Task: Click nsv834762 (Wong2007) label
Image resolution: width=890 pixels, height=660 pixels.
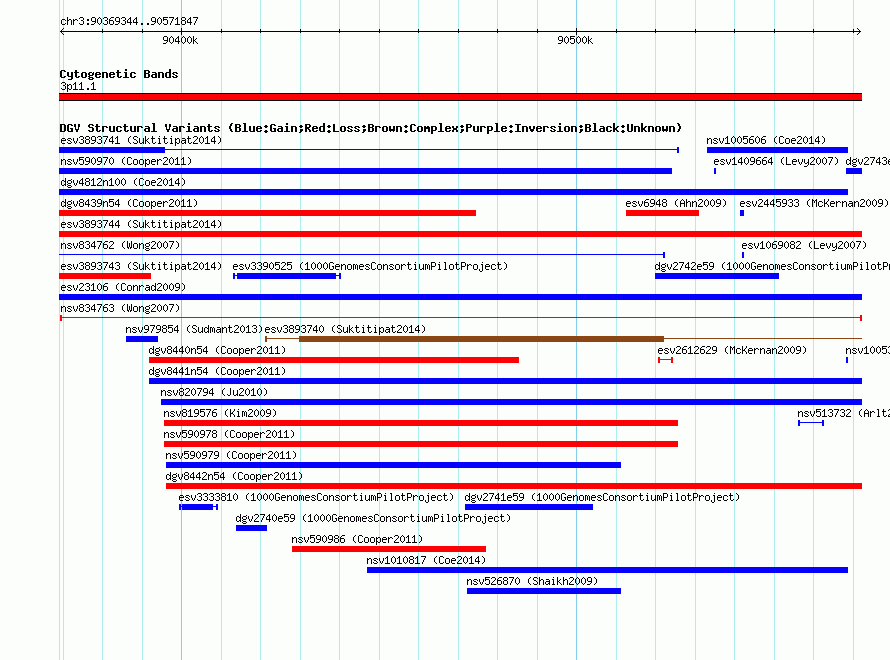Action: tap(120, 245)
